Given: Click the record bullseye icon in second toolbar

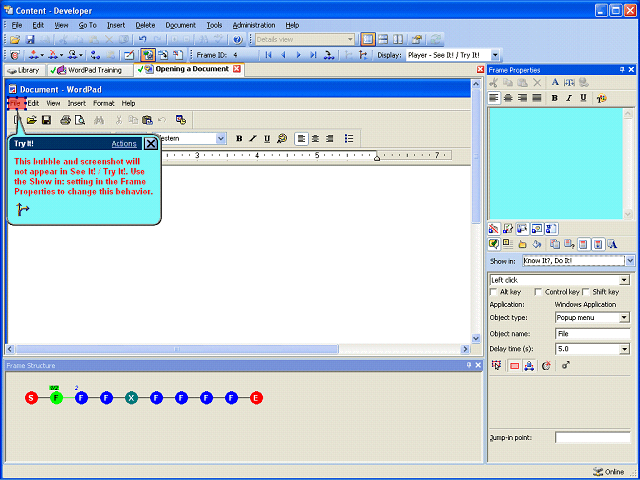Looking at the screenshot, I should (15, 55).
